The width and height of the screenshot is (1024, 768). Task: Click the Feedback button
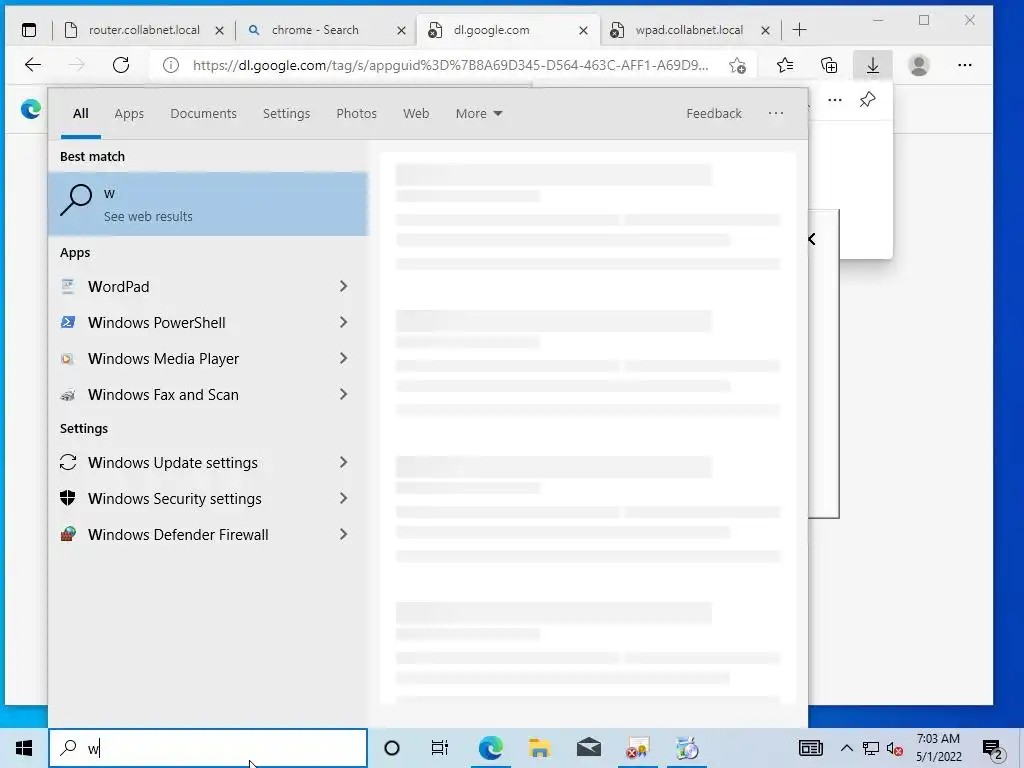click(x=713, y=114)
